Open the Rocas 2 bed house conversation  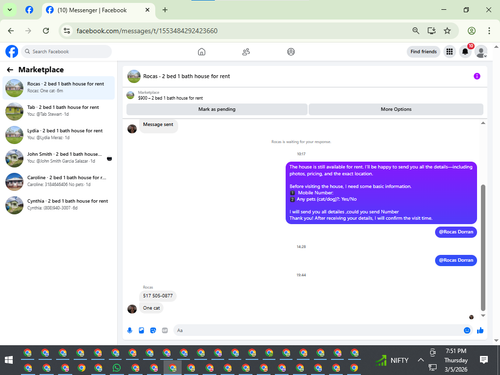(x=59, y=88)
